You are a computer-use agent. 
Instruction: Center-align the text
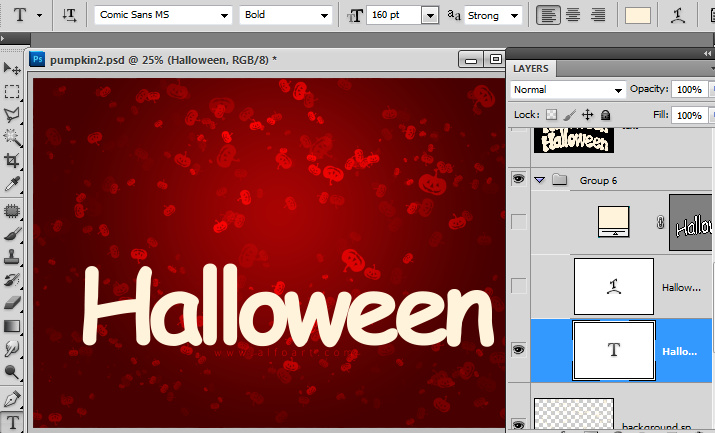573,15
